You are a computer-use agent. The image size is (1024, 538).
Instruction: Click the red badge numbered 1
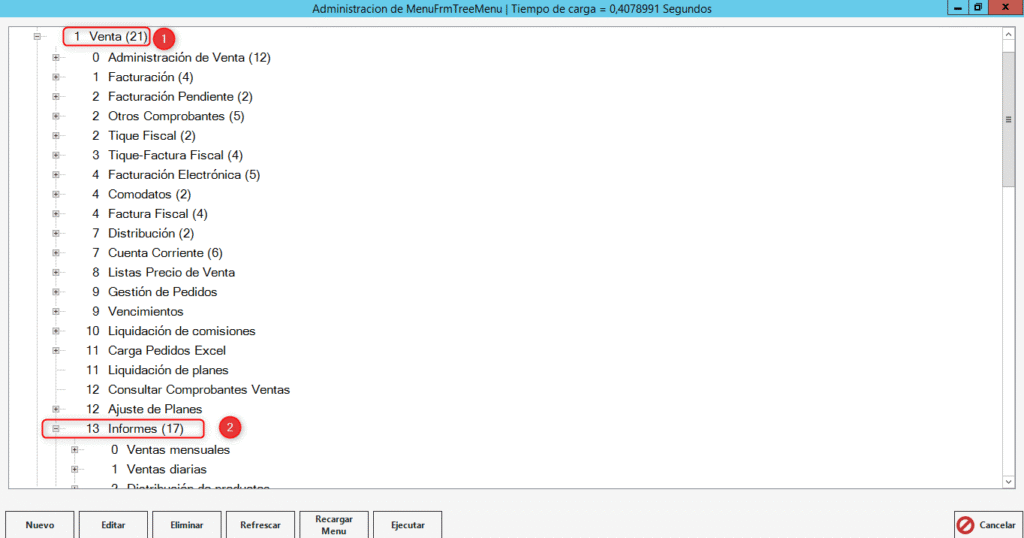coord(165,38)
